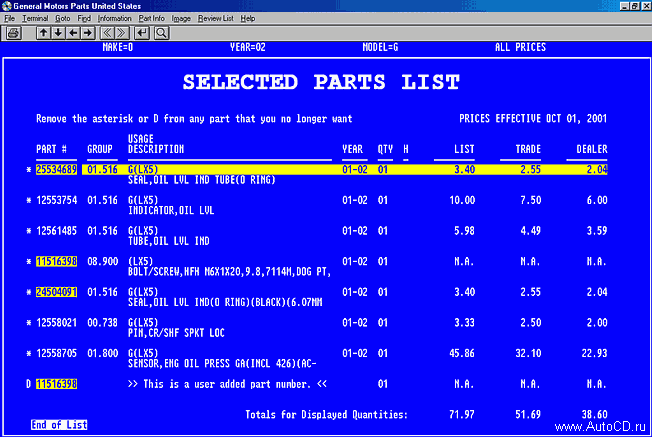This screenshot has width=652, height=437.
Task: Click the total list value 71.97
Action: (x=462, y=415)
